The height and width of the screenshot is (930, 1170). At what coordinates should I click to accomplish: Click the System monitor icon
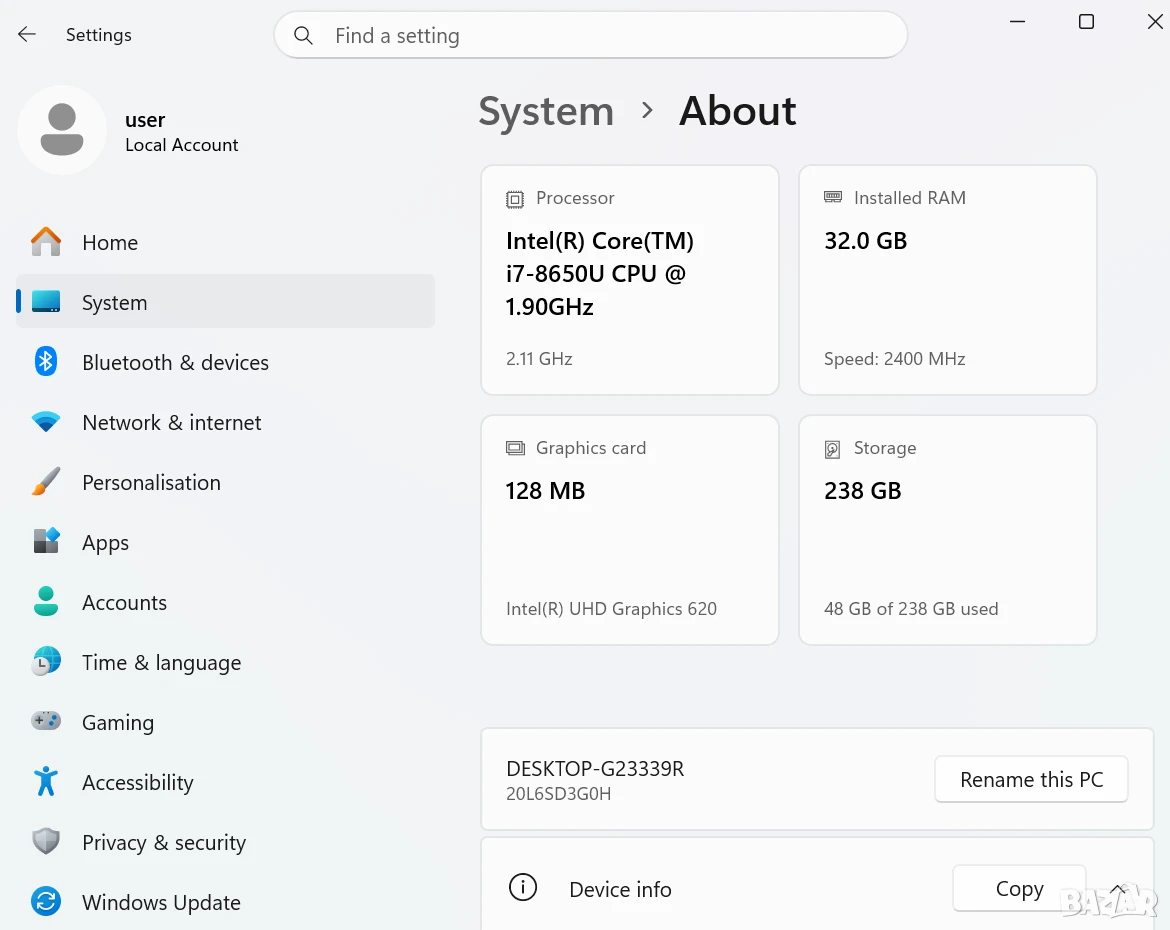(46, 302)
